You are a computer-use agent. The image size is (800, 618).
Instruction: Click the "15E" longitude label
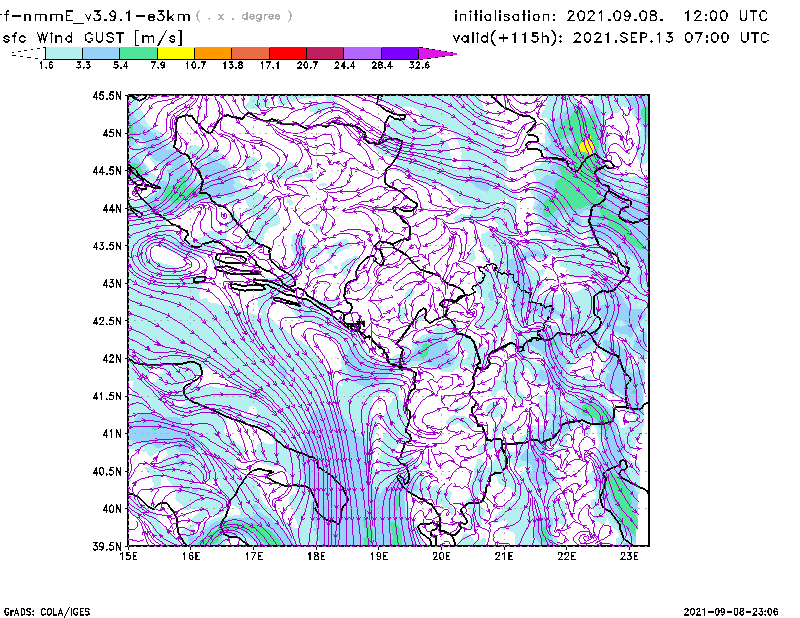(x=128, y=556)
